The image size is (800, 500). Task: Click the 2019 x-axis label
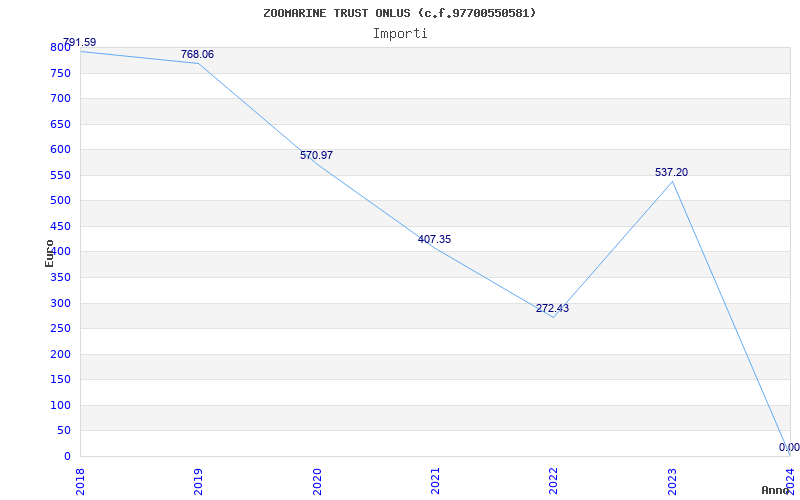198,481
